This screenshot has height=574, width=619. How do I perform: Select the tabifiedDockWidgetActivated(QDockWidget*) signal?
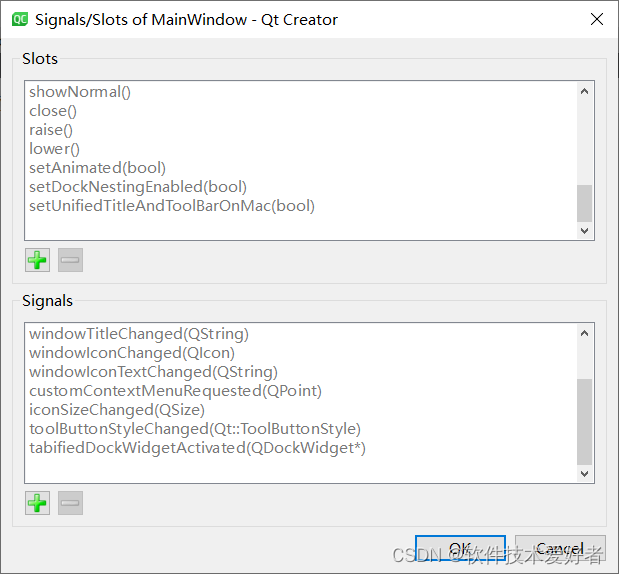coord(197,448)
